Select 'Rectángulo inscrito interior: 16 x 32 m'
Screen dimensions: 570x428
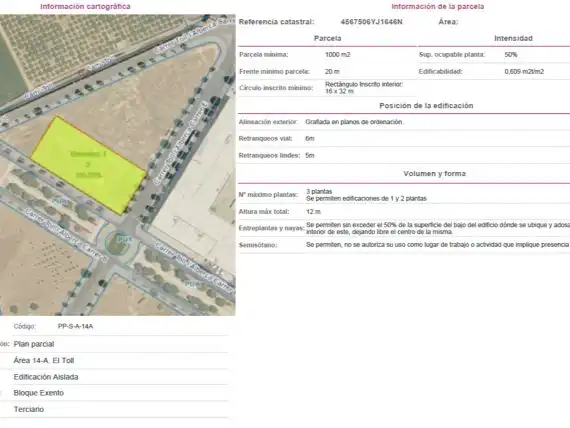click(364, 88)
